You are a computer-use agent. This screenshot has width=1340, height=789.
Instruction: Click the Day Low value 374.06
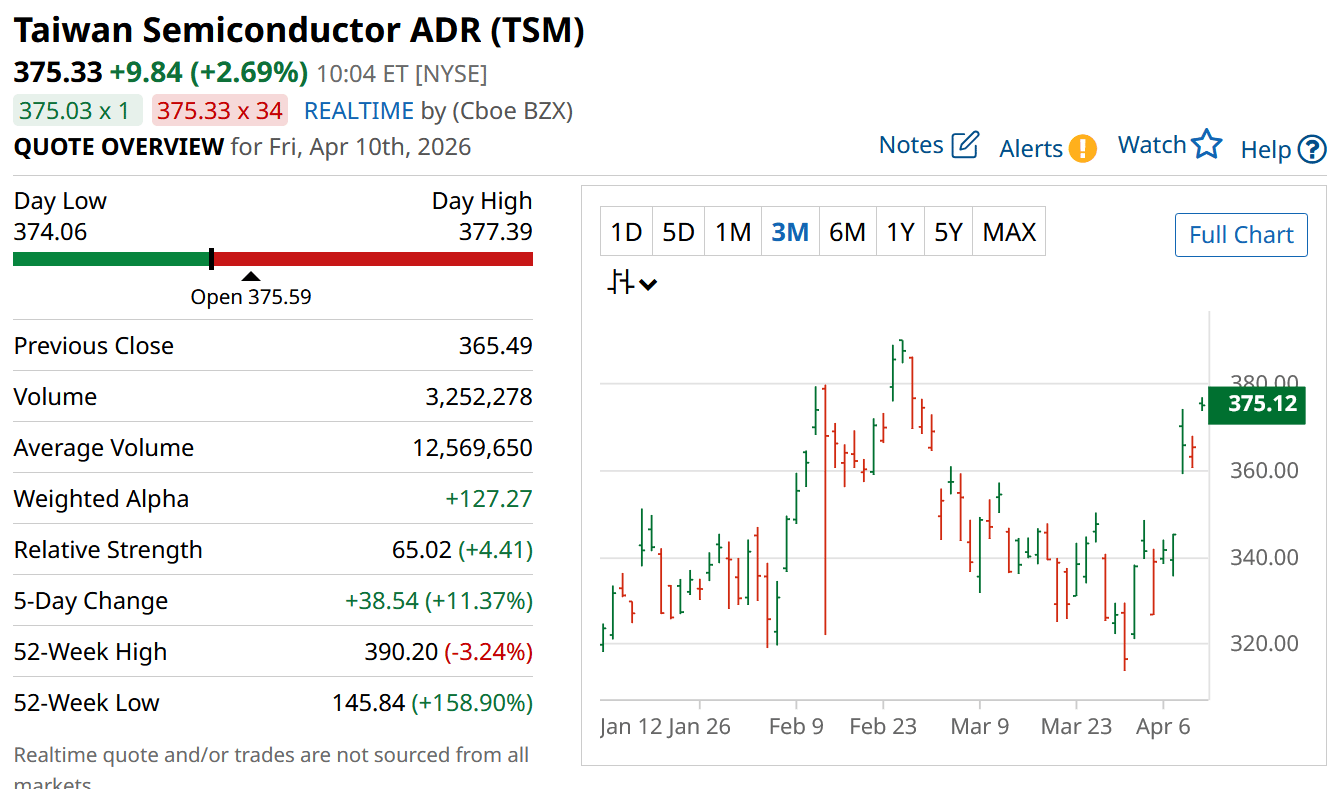pos(50,232)
